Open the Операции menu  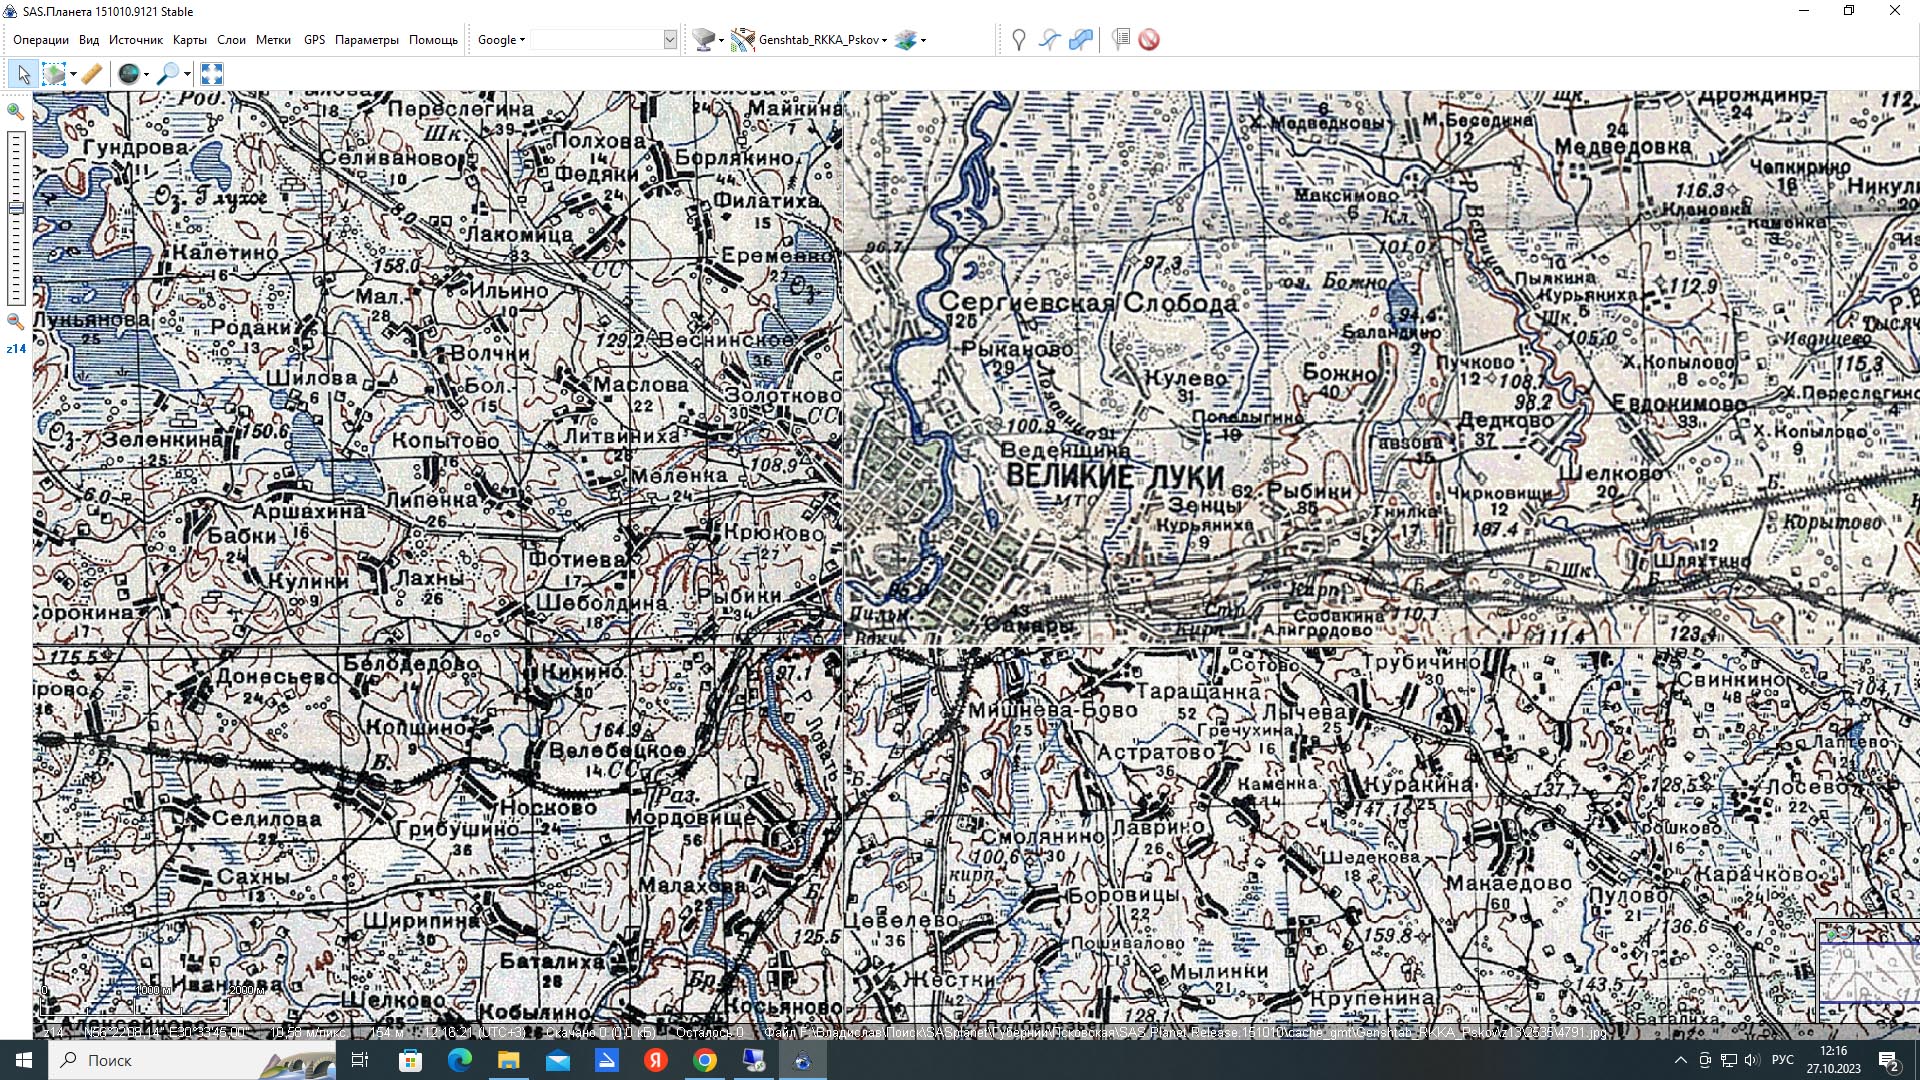pos(40,40)
